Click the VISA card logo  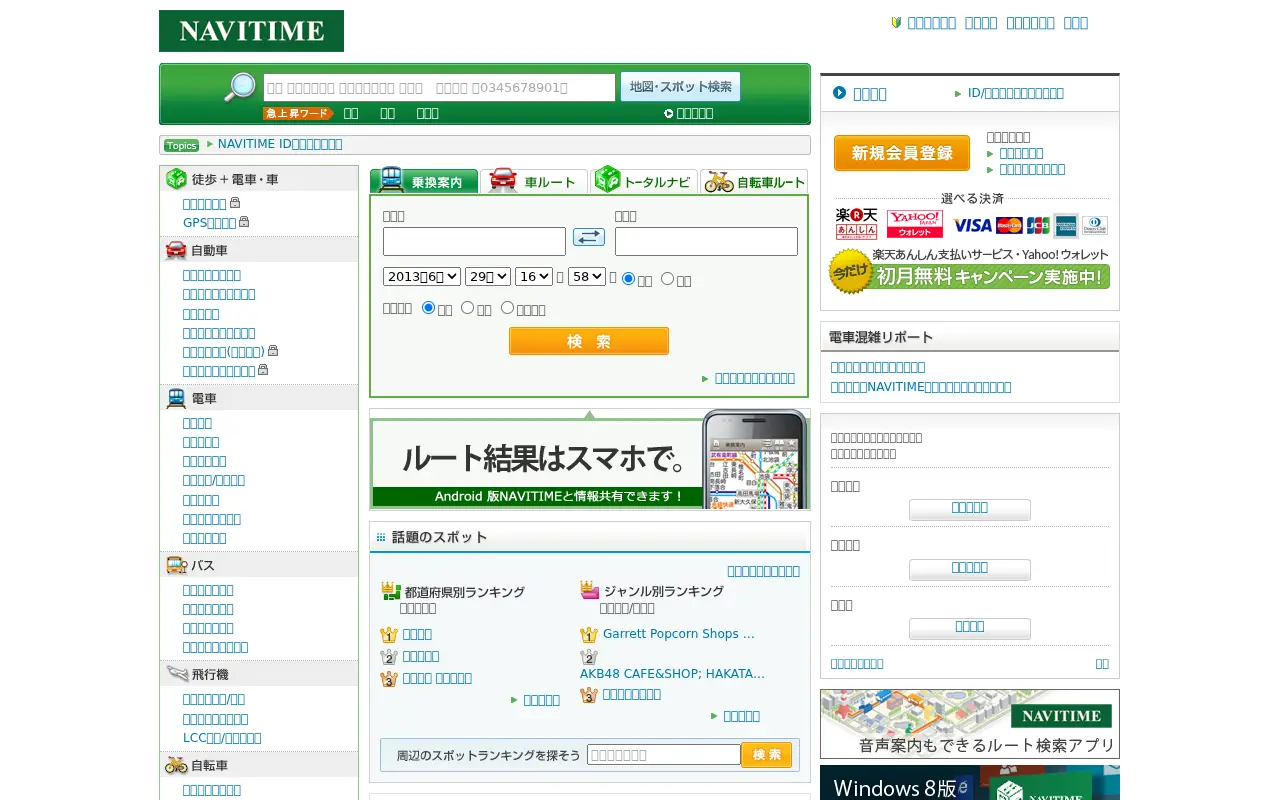pos(972,226)
